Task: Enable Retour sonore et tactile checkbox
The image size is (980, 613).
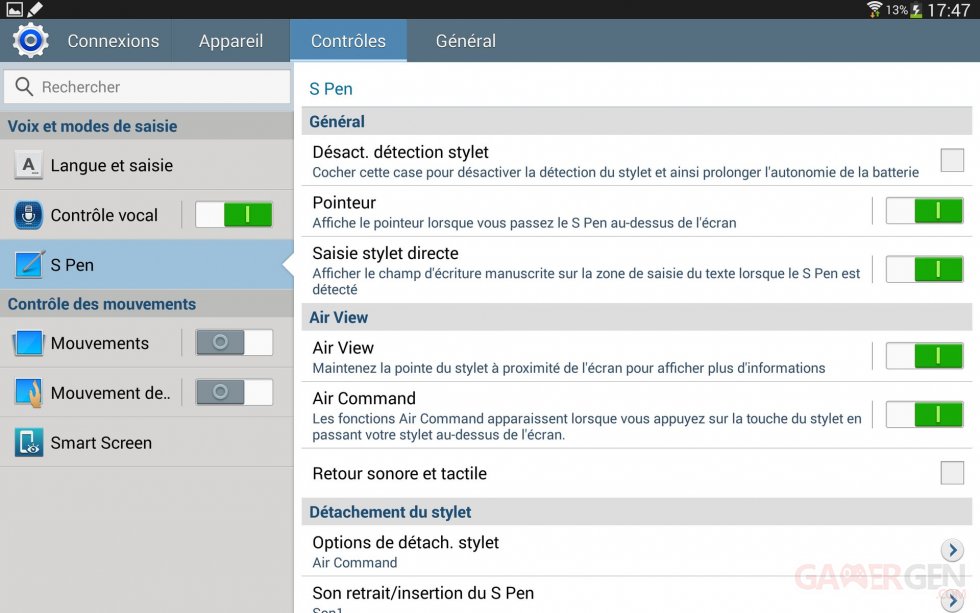Action: coord(952,473)
